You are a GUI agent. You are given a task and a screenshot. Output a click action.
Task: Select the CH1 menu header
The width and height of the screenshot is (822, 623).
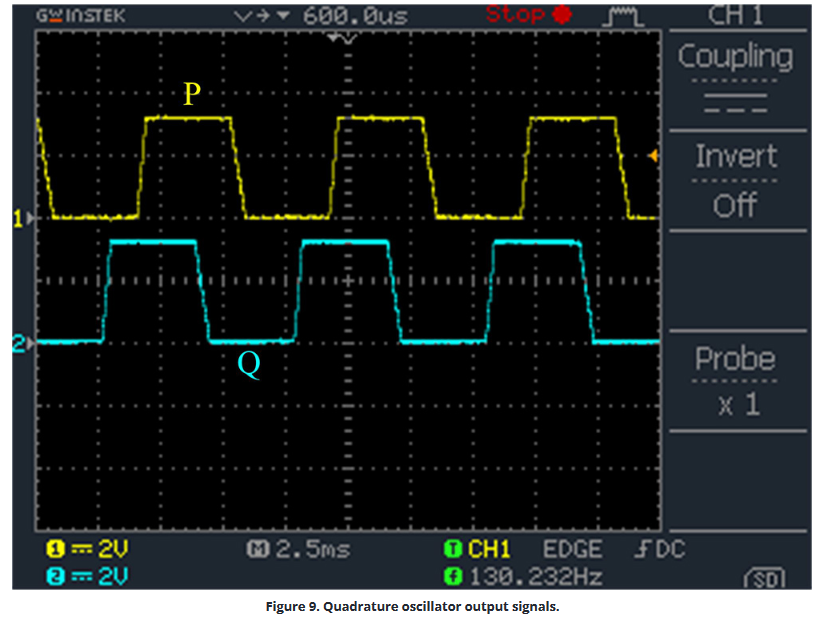pos(737,15)
